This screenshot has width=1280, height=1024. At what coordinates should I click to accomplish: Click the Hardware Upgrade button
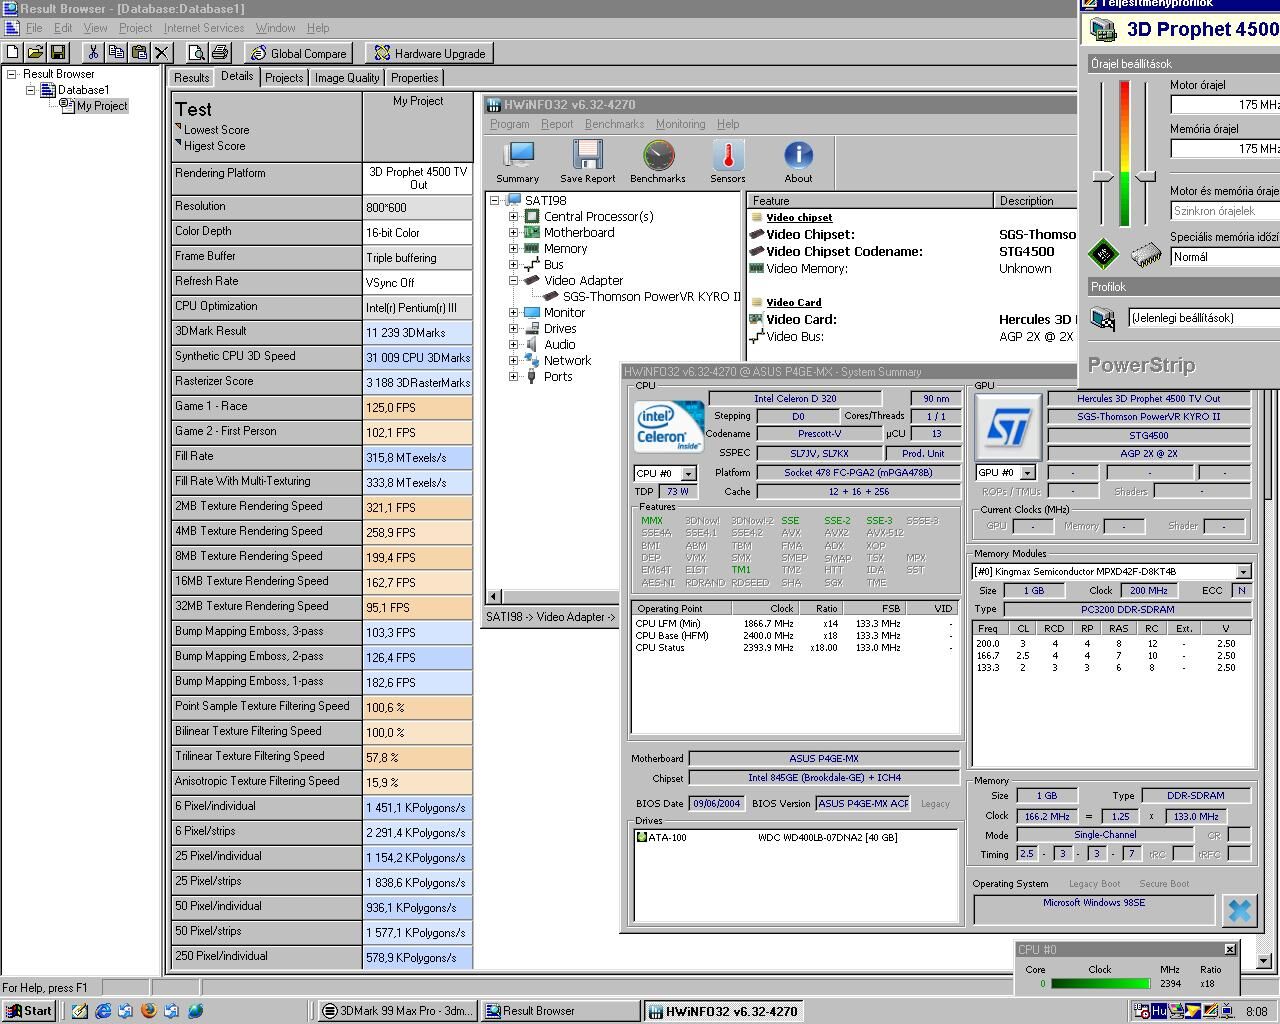(x=429, y=53)
